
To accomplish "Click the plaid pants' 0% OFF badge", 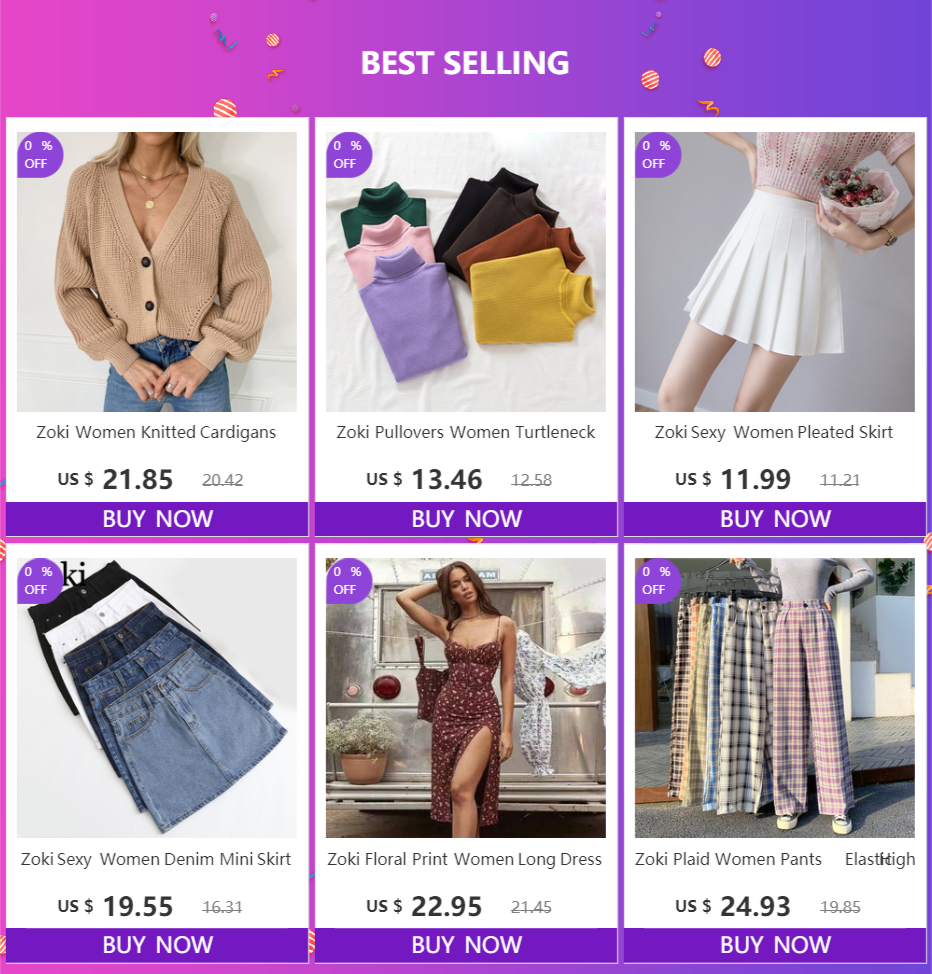I will point(657,581).
